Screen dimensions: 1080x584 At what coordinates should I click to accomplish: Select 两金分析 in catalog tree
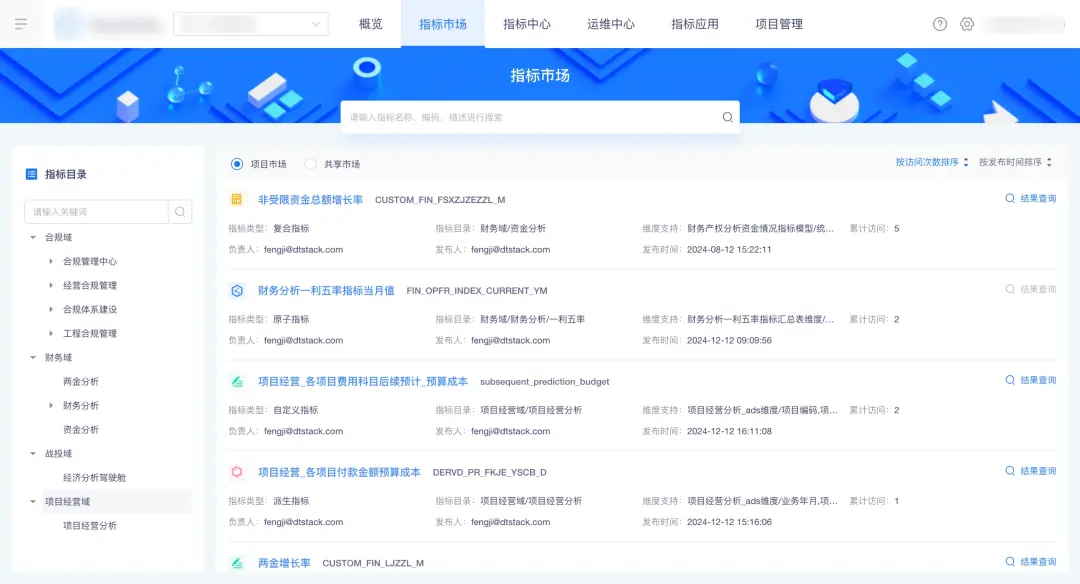tap(81, 382)
